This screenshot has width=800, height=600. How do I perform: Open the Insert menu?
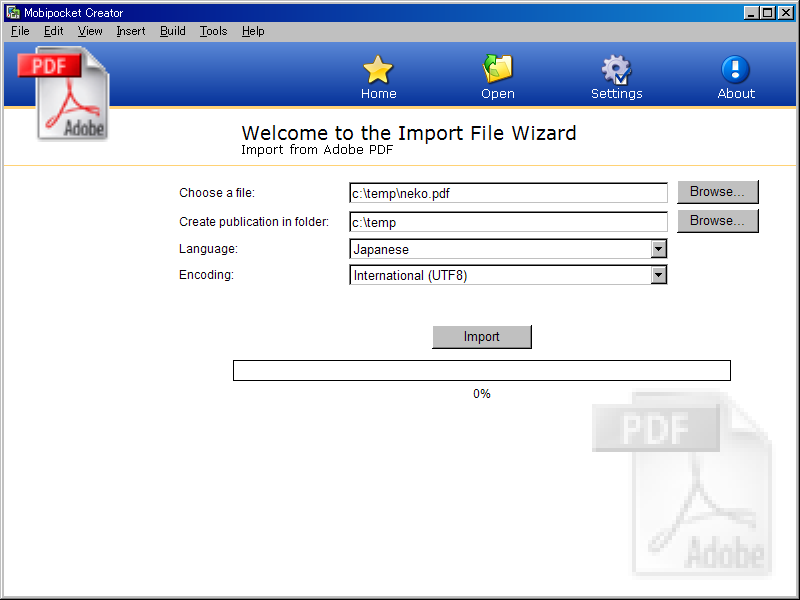(131, 31)
